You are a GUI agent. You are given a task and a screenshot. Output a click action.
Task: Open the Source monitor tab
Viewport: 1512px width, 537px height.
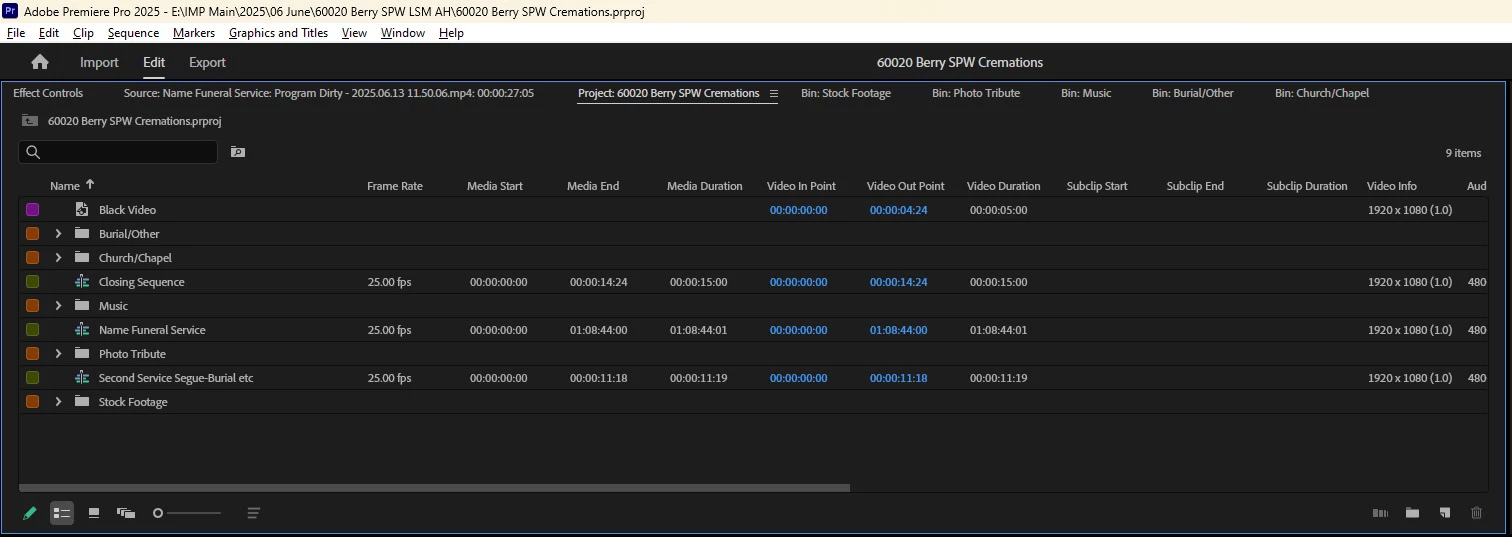[329, 93]
